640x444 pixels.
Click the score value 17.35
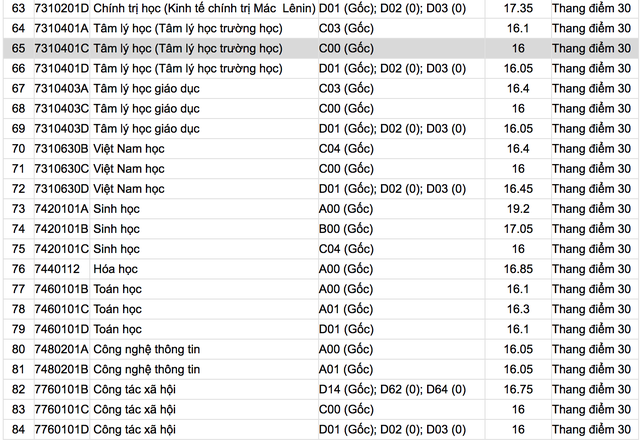(517, 8)
